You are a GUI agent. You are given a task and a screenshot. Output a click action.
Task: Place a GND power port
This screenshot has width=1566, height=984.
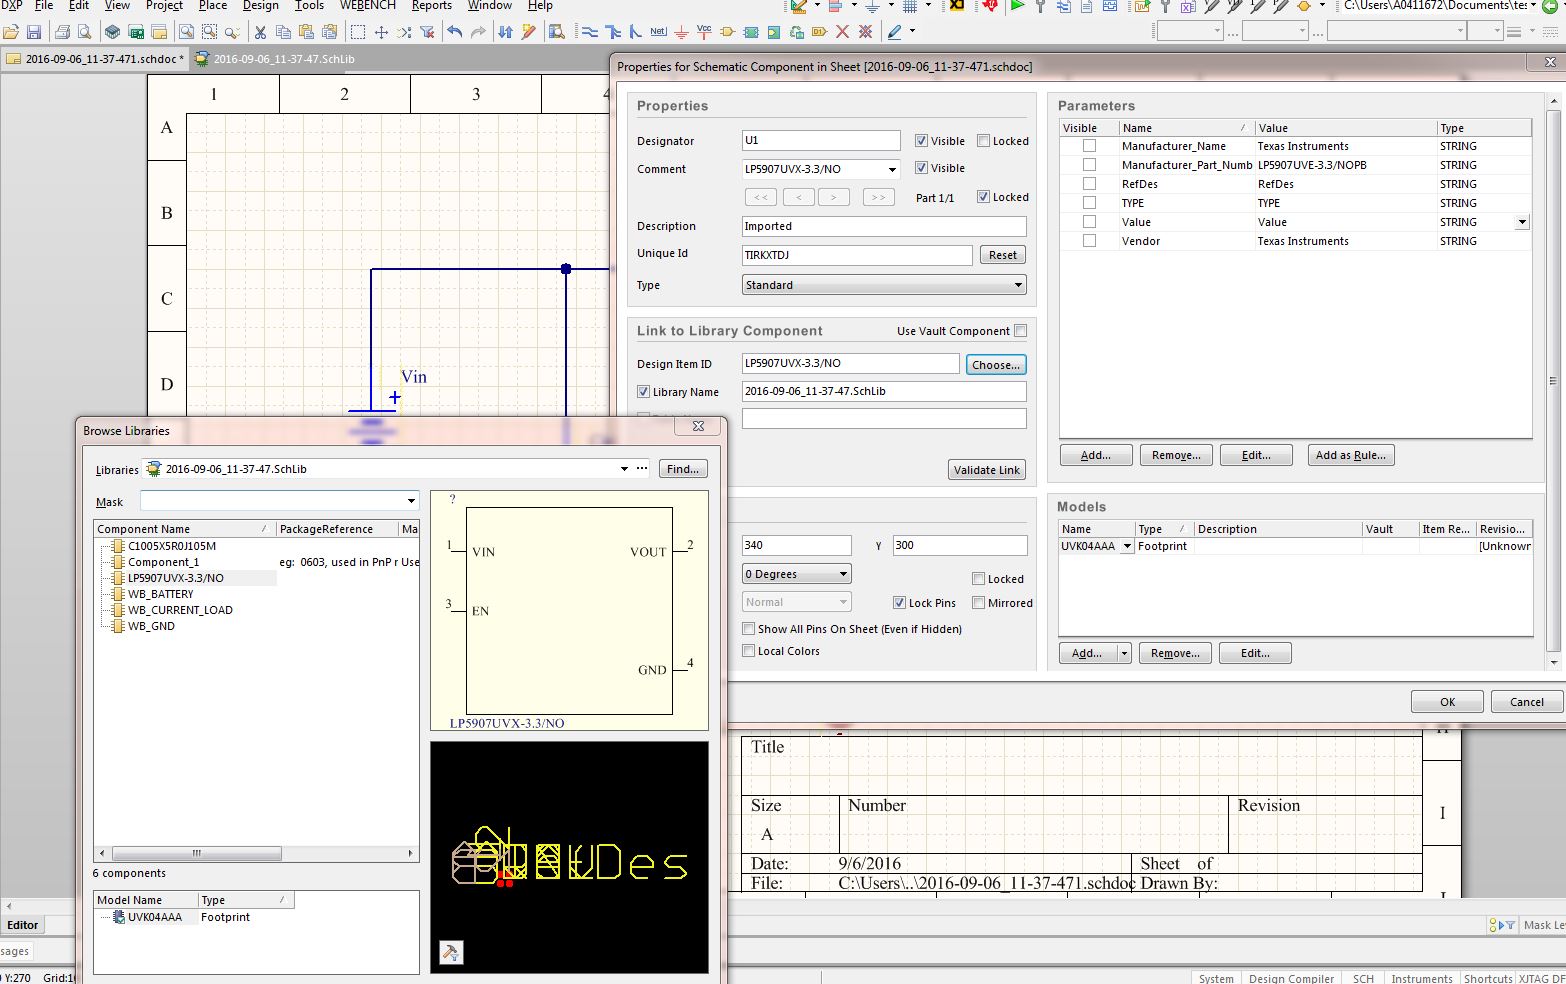click(x=681, y=32)
